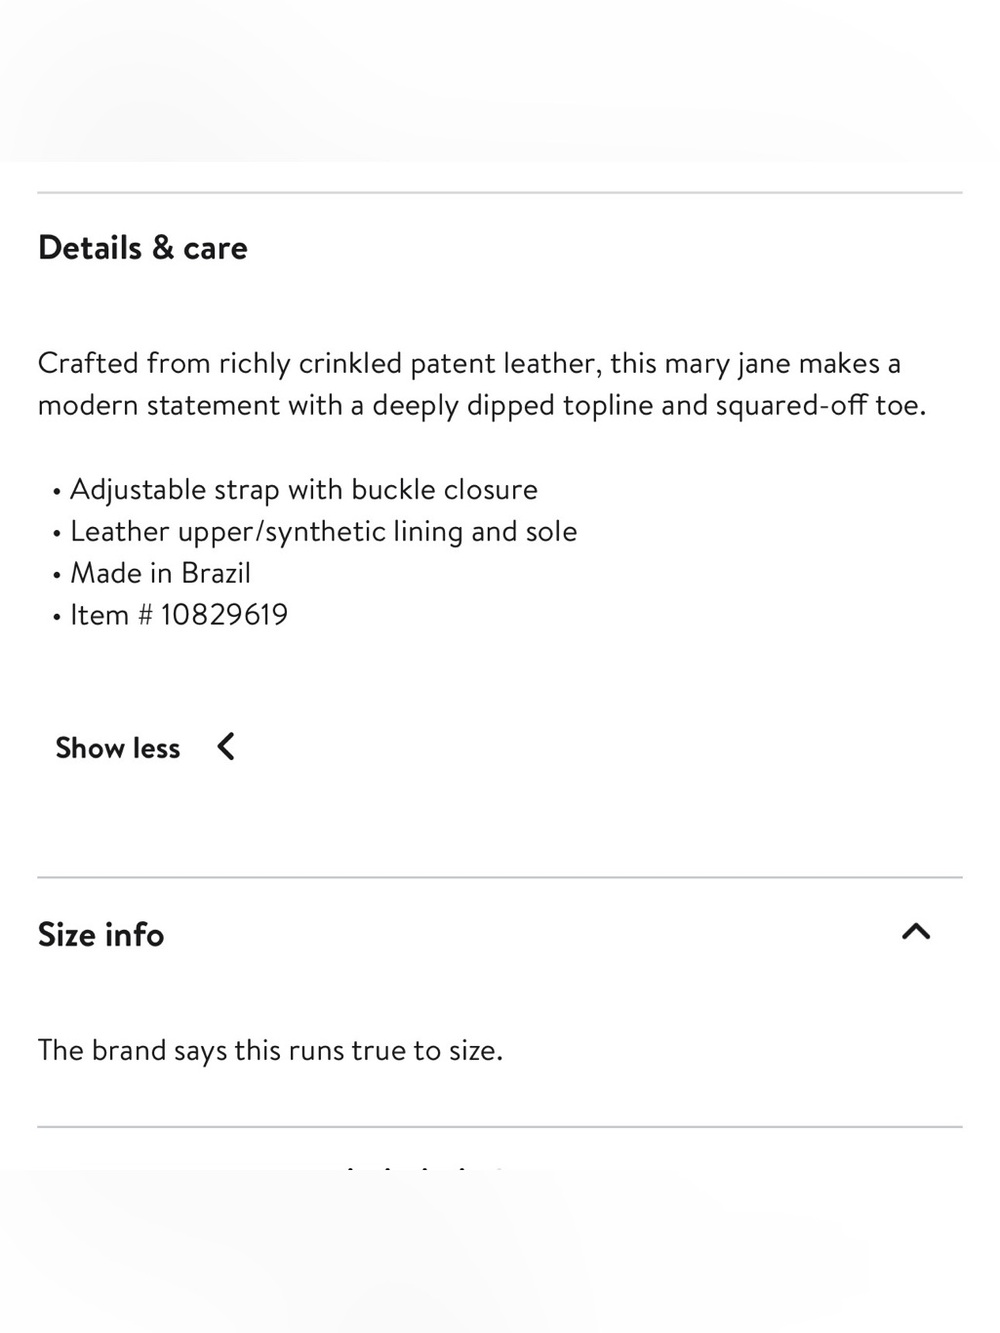The height and width of the screenshot is (1333, 1000).
Task: Click the Show less link
Action: click(x=117, y=748)
